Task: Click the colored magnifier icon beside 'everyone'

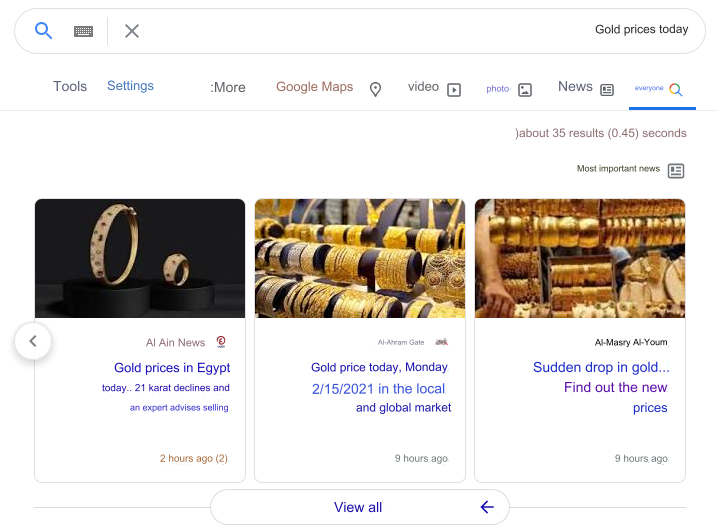Action: click(675, 90)
